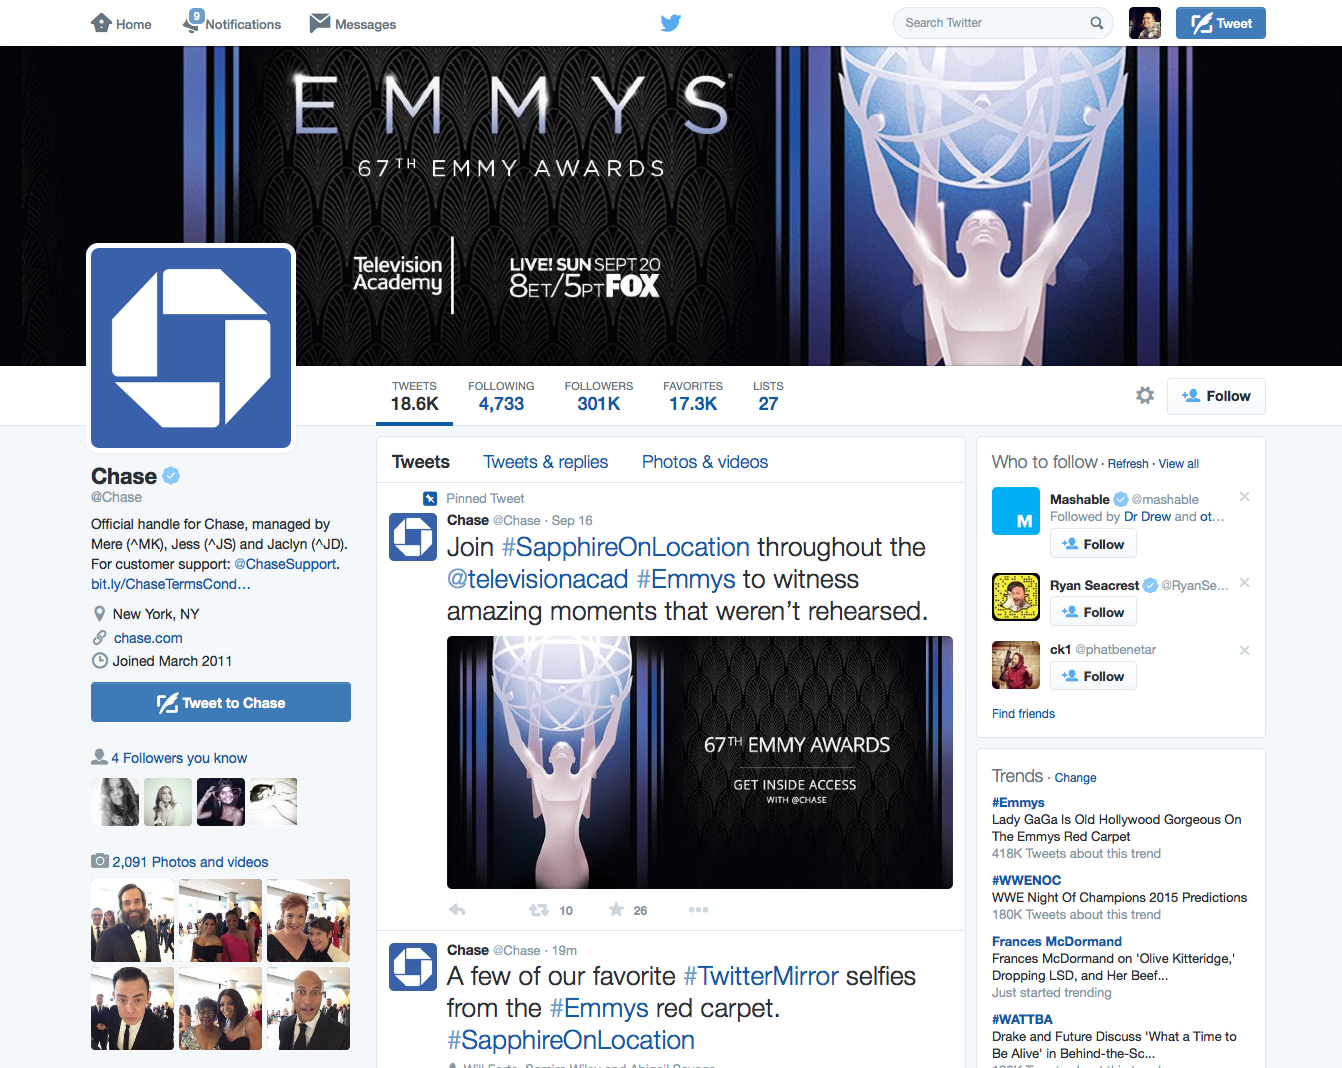The height and width of the screenshot is (1068, 1342).
Task: Click View all in Who to follow
Action: tap(1179, 464)
